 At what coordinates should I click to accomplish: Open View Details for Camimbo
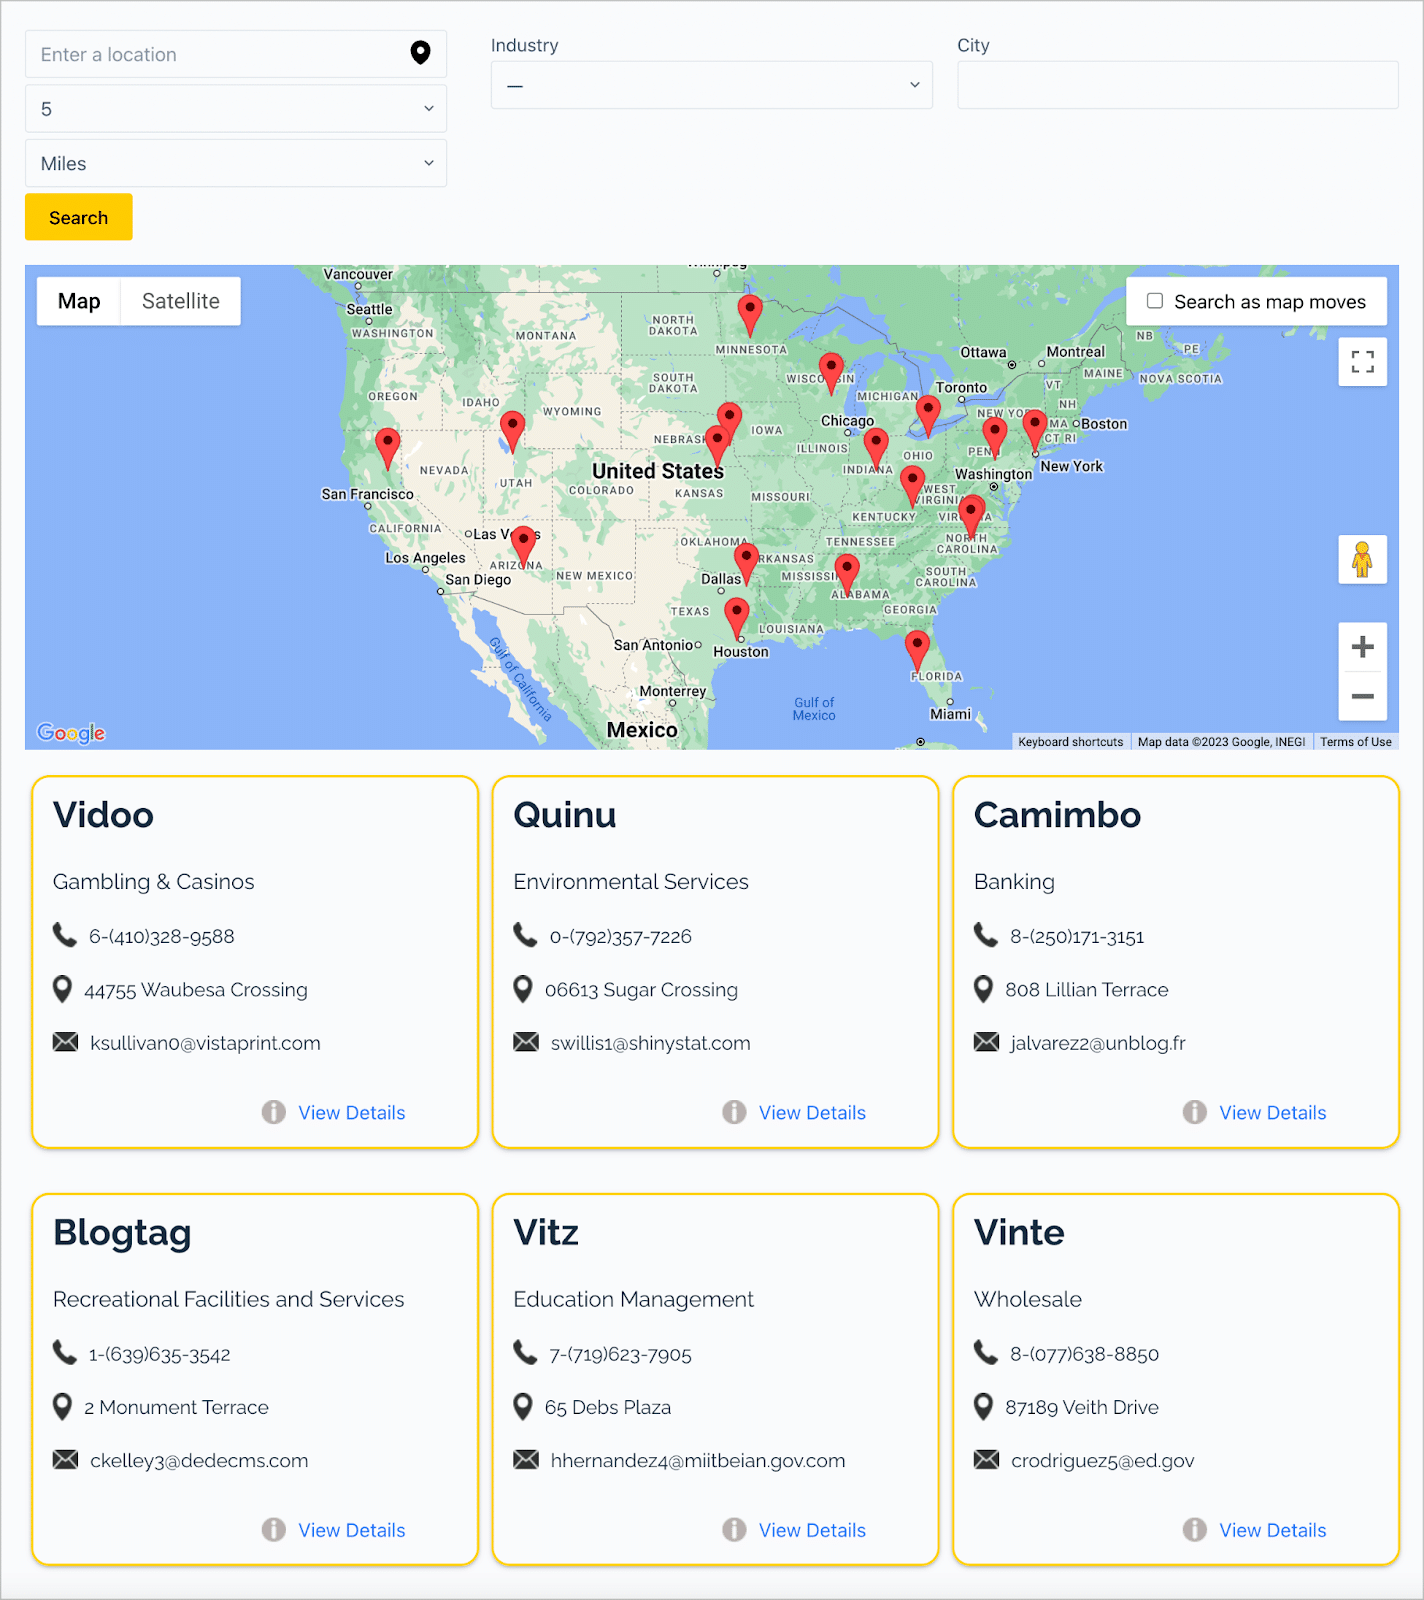1272,1112
